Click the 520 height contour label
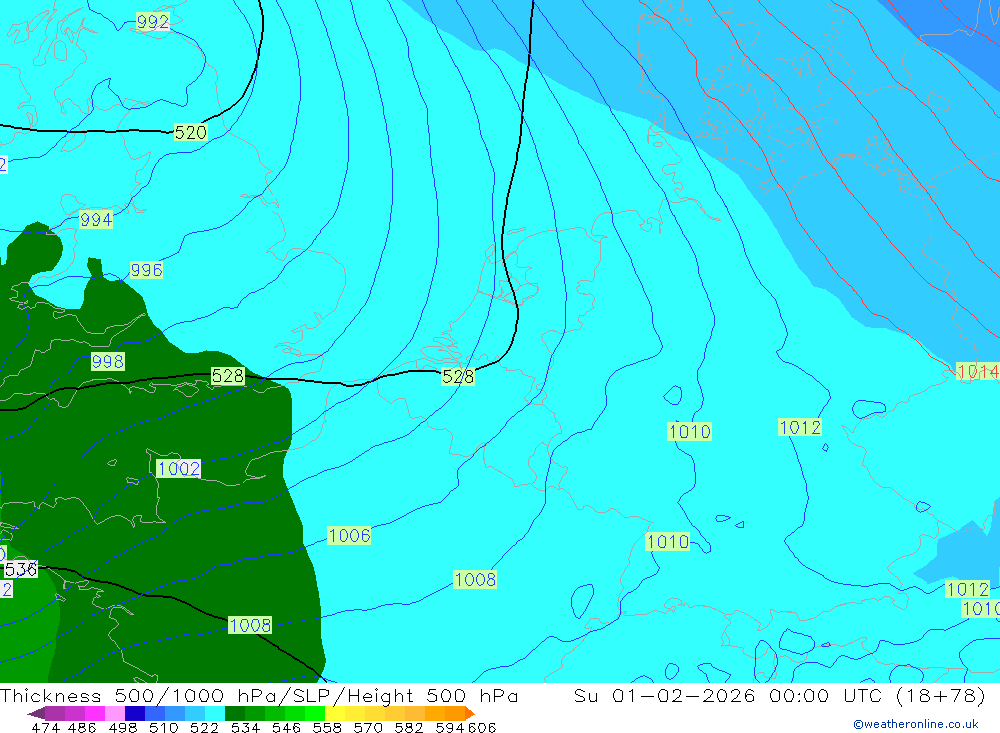The height and width of the screenshot is (733, 1000). (x=191, y=132)
